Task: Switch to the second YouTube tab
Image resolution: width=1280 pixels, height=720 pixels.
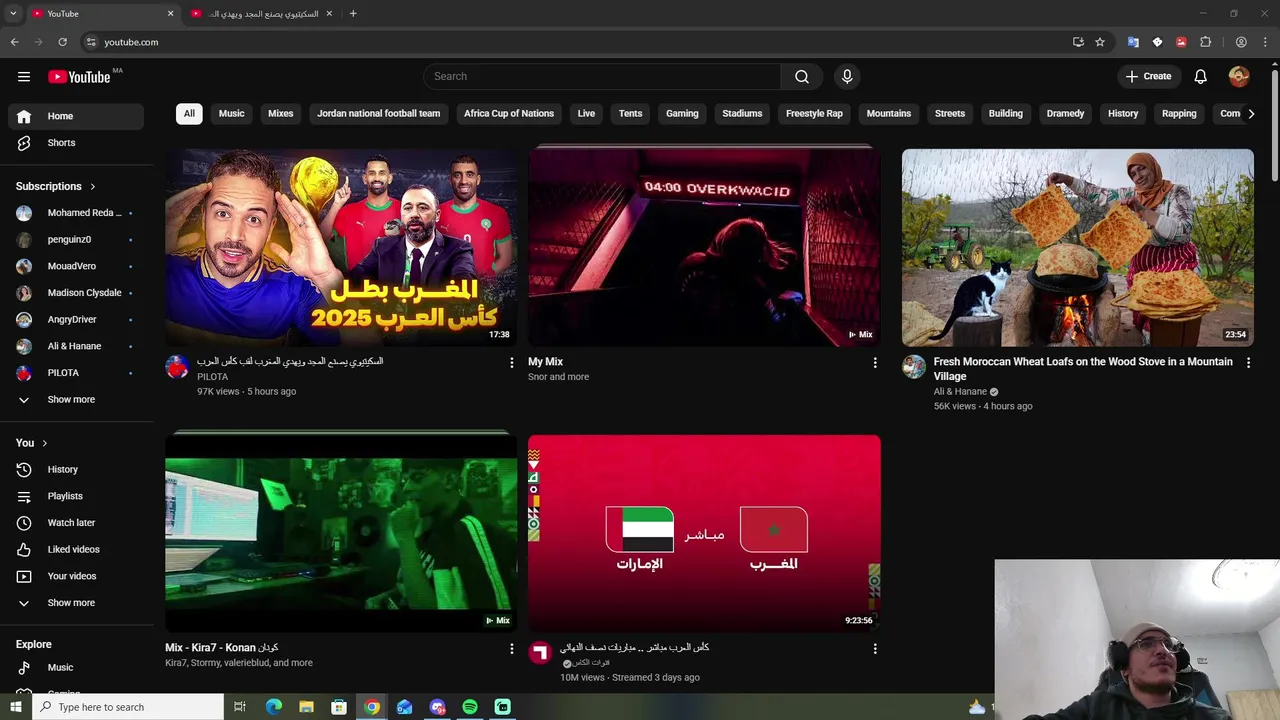Action: coord(261,14)
